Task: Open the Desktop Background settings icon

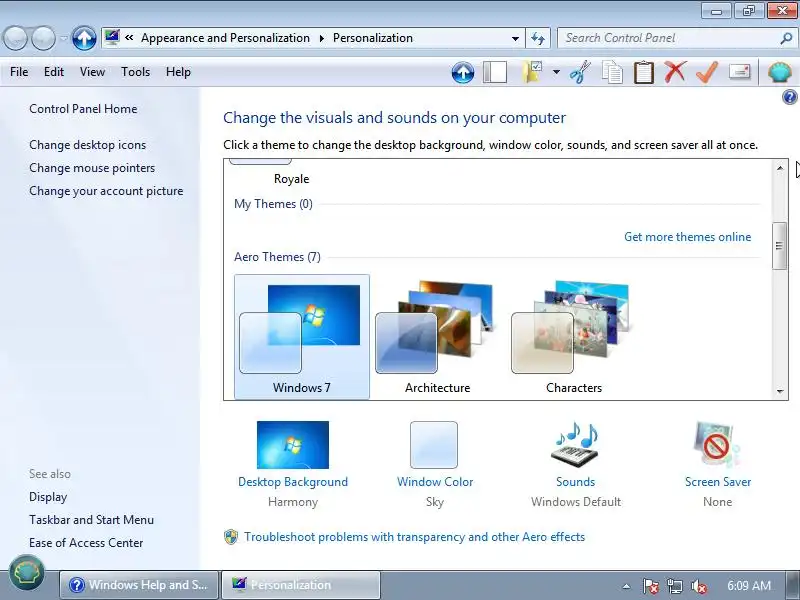Action: (293, 445)
